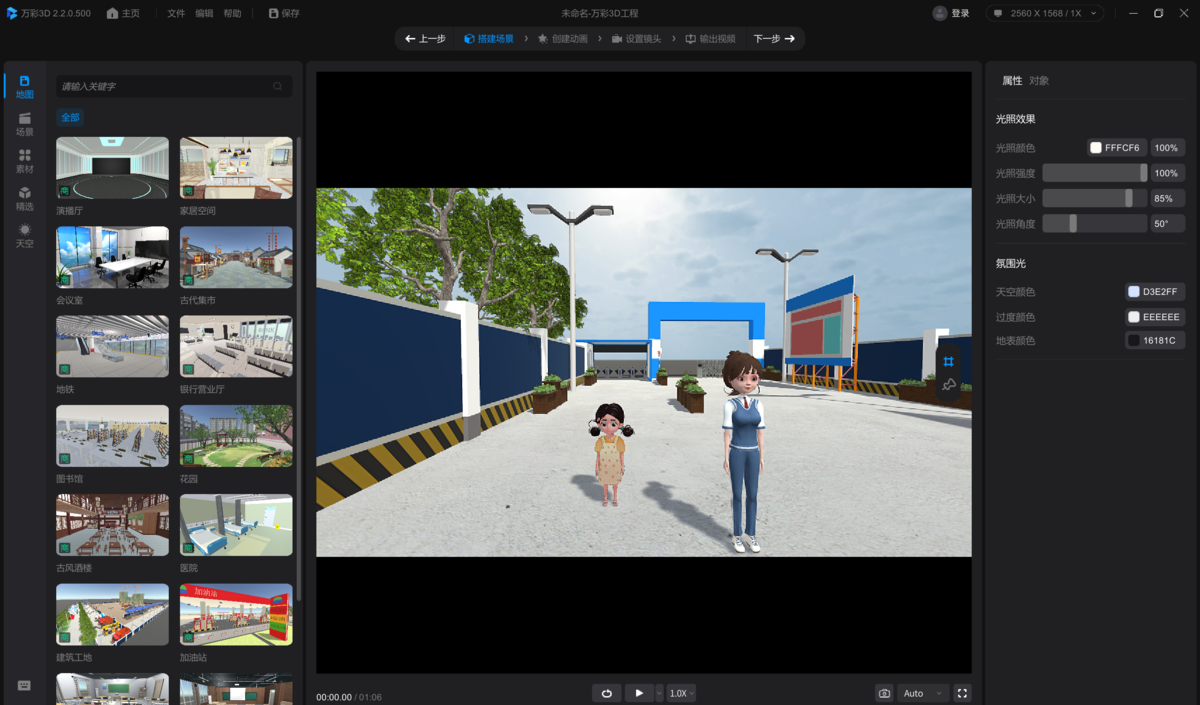This screenshot has height=705, width=1200.
Task: Open the 素材 (Materials) sidebar panel
Action: (x=24, y=161)
